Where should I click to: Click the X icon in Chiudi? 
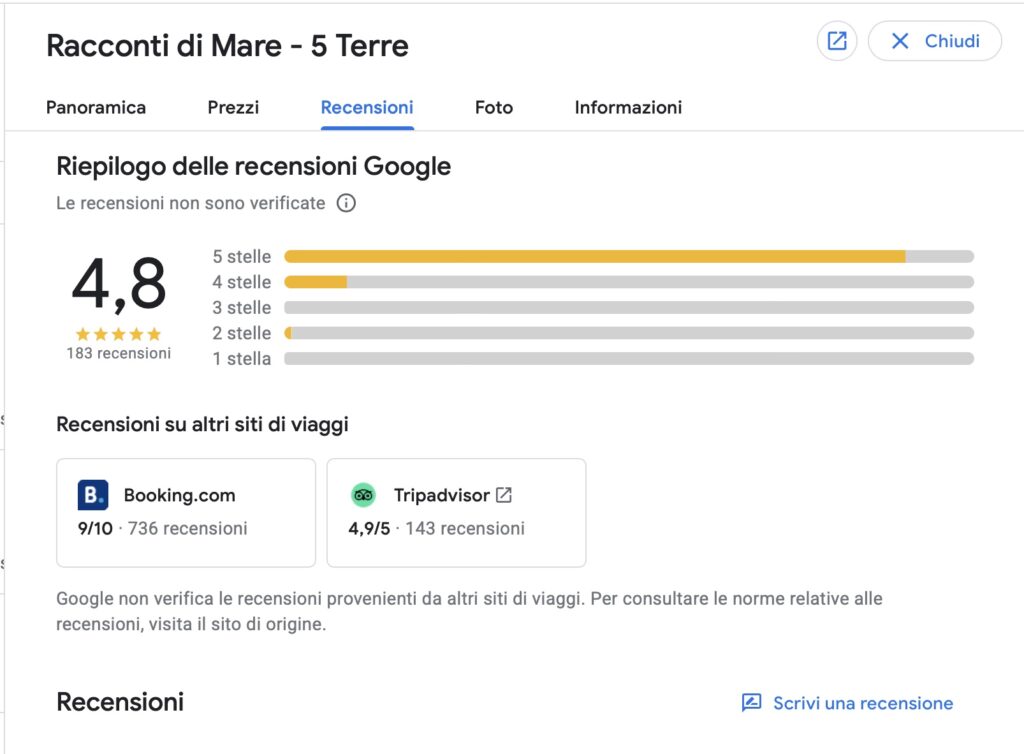point(900,41)
